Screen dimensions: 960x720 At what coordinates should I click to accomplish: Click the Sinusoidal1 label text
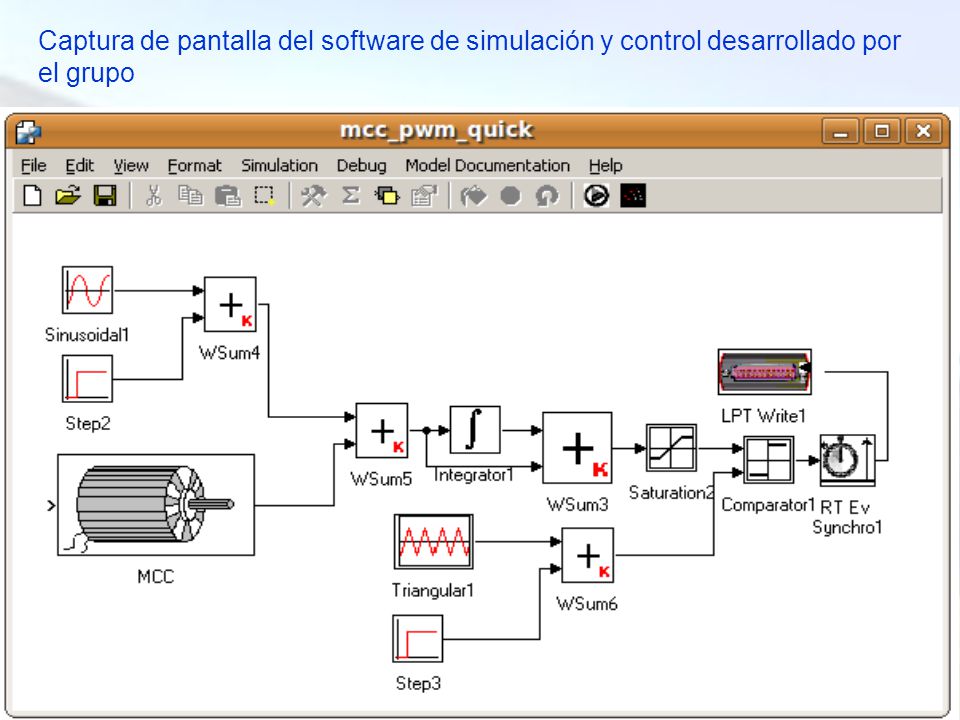[87, 335]
